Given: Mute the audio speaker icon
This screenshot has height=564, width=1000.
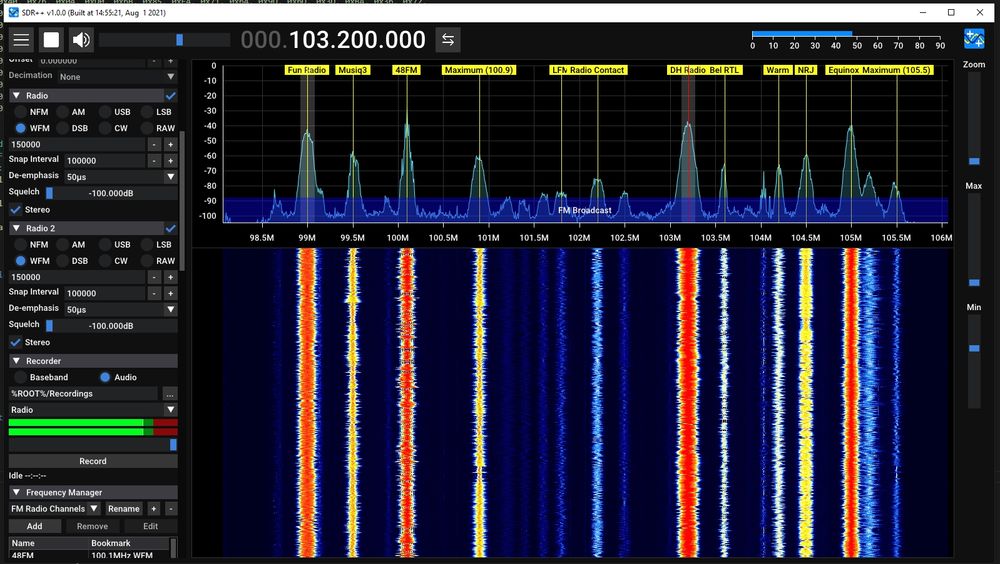Looking at the screenshot, I should point(81,40).
